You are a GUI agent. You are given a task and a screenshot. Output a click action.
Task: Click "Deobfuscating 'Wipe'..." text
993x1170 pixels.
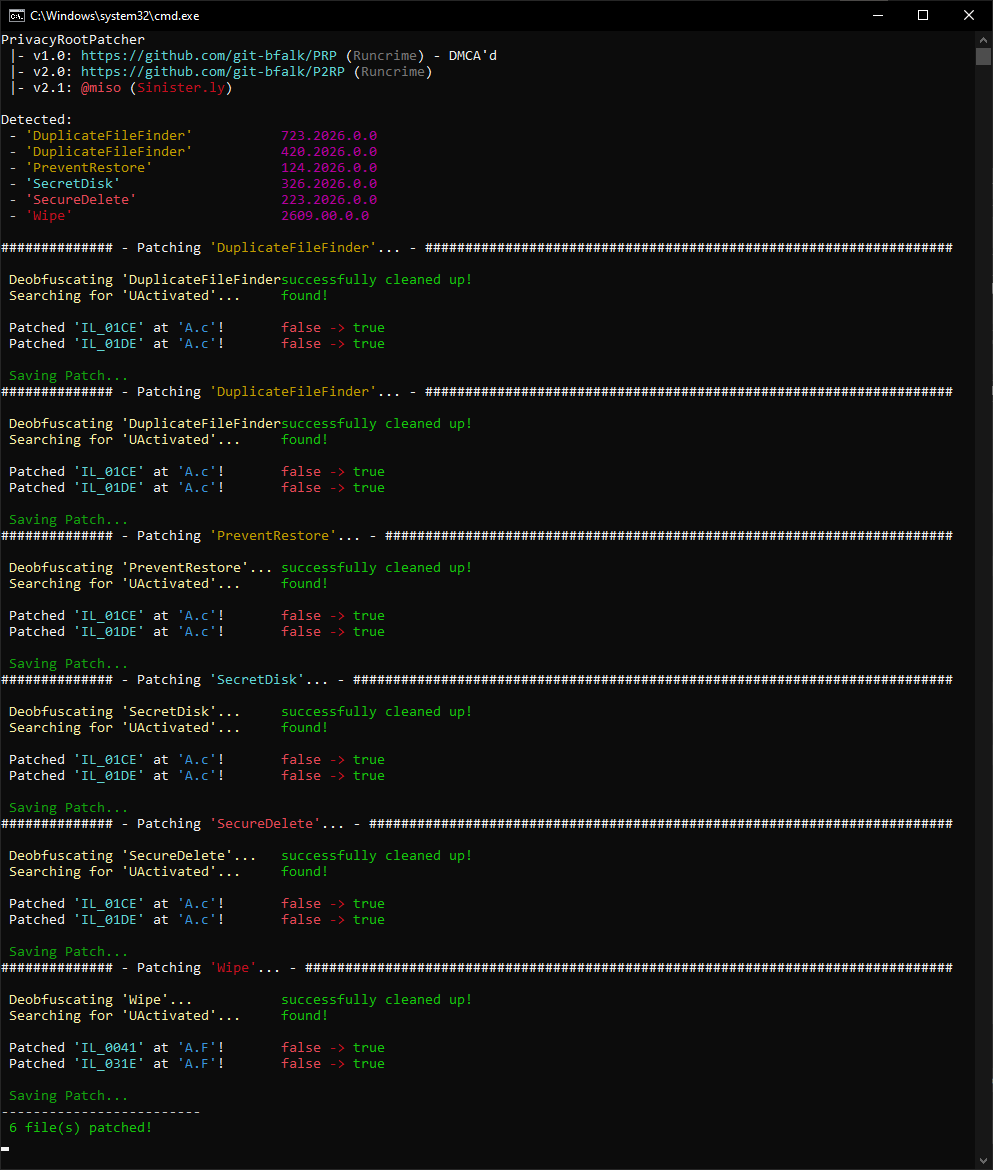[x=101, y=1000]
